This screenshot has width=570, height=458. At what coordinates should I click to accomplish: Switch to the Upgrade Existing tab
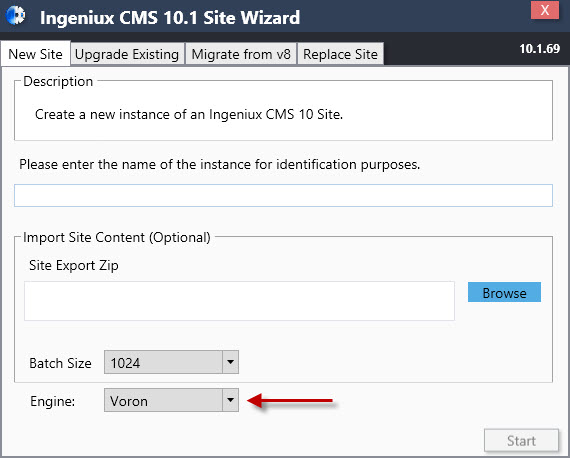click(127, 55)
